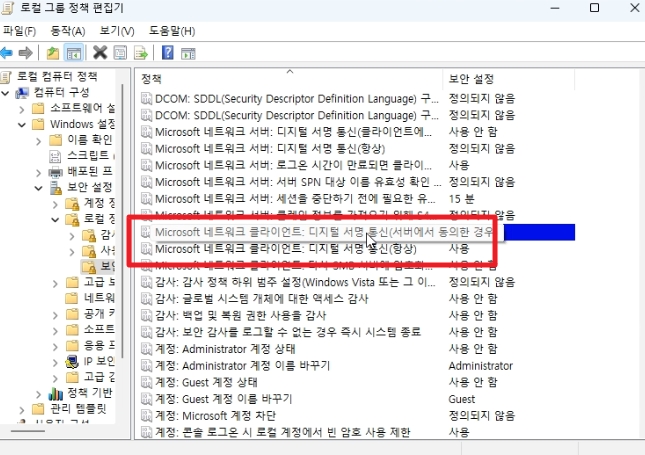Expand the 이름 확인 정책 node
The image size is (645, 455).
tap(38, 141)
